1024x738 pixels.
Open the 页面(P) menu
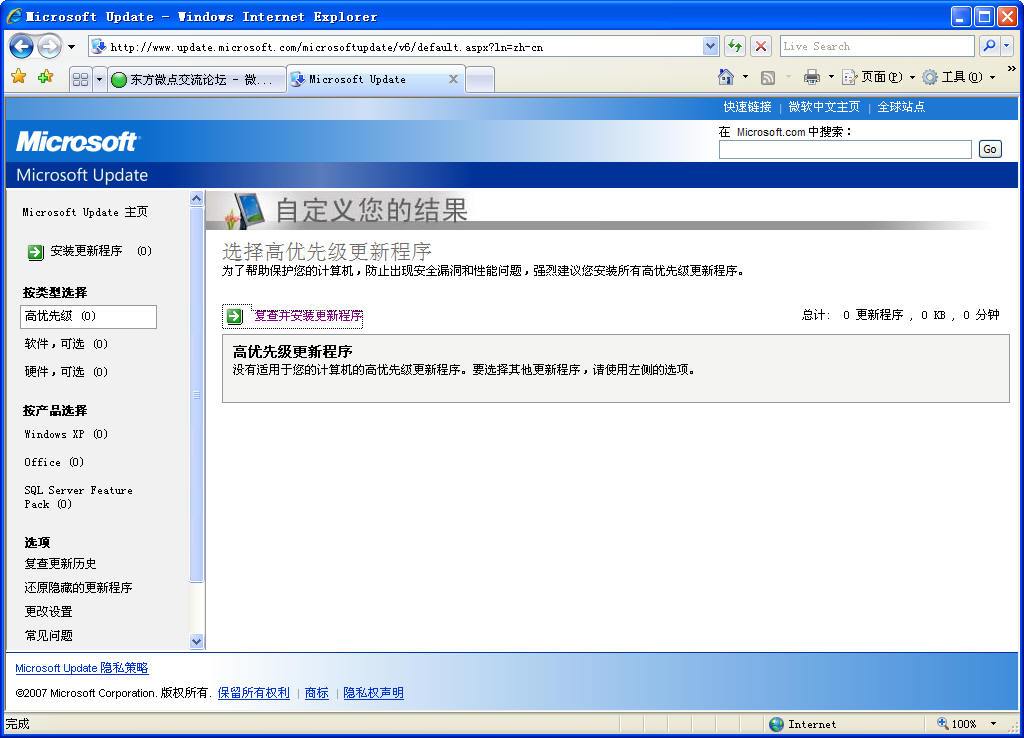[878, 77]
